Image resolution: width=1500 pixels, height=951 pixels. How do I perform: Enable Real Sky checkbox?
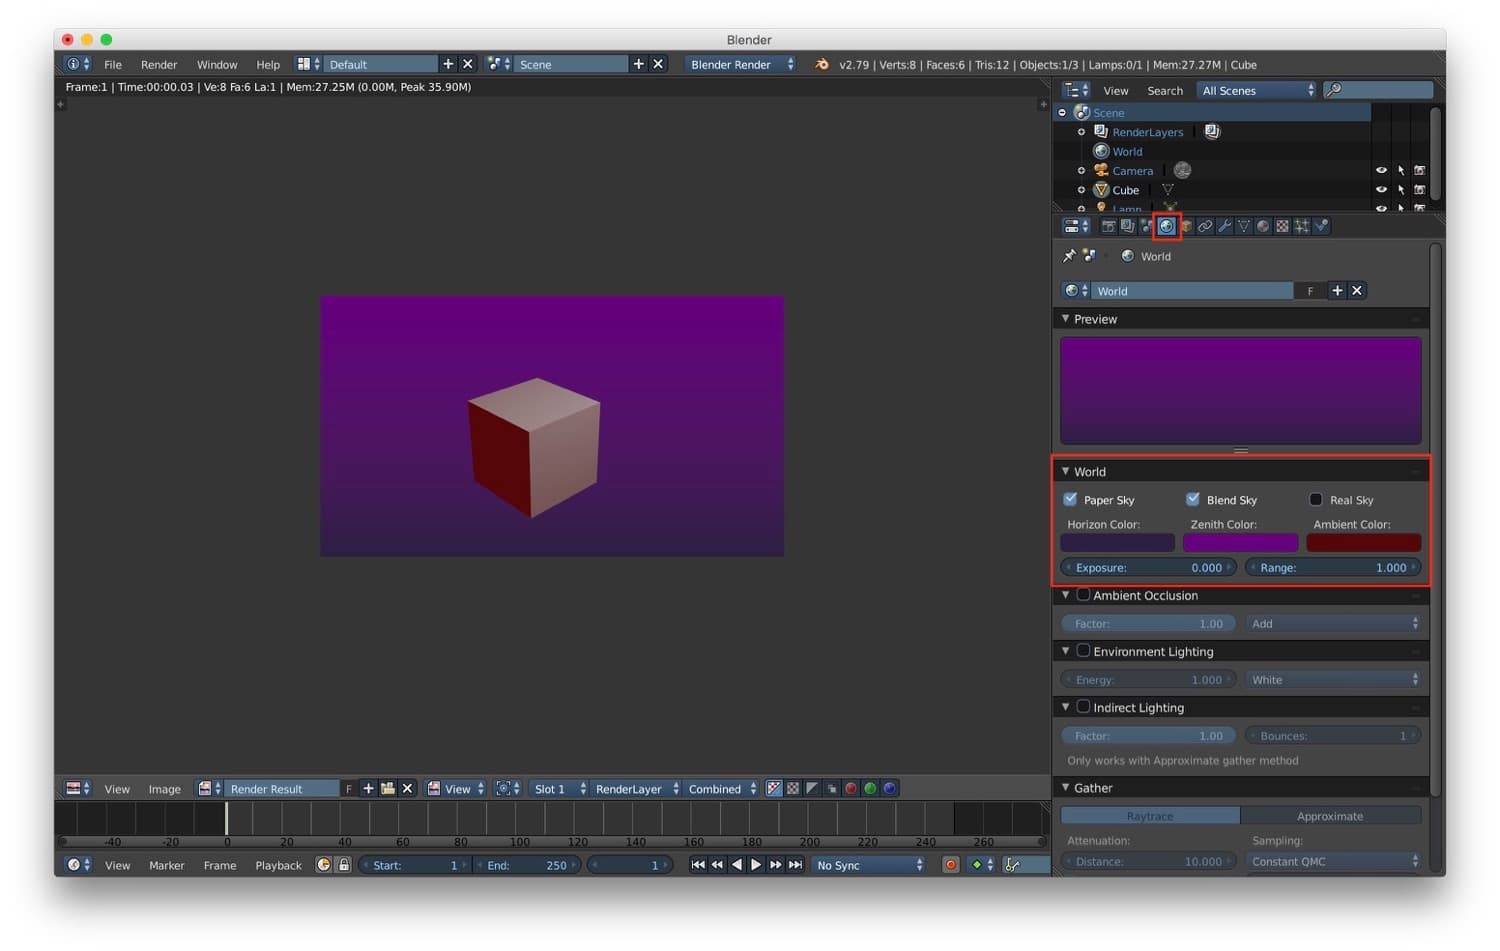click(1316, 499)
